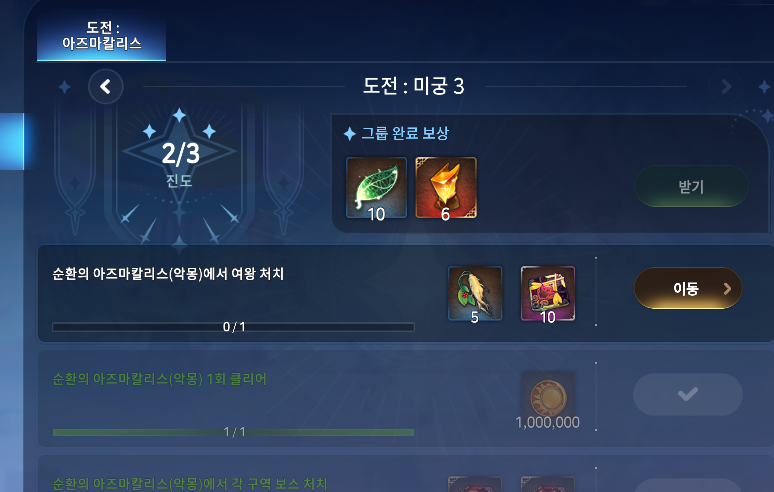Click the 이동 move button
774x492 pixels.
pyautogui.click(x=688, y=288)
